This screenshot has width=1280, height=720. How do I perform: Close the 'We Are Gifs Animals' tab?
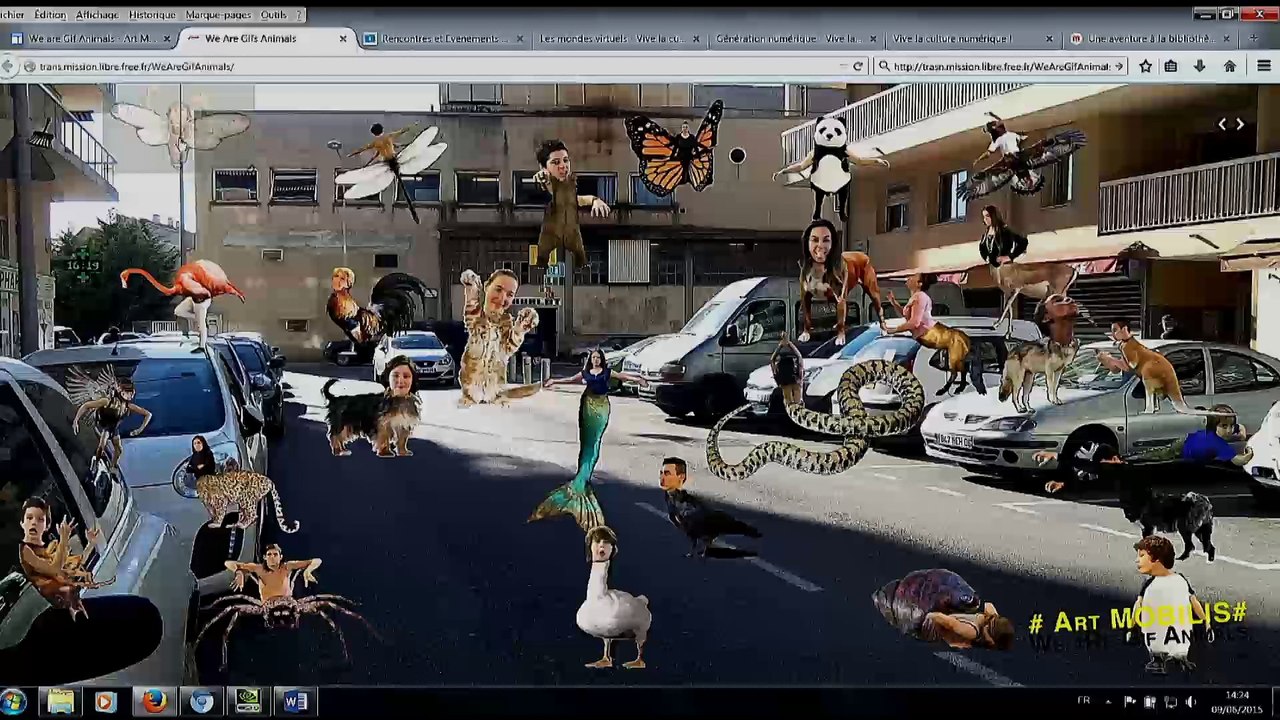pyautogui.click(x=343, y=39)
